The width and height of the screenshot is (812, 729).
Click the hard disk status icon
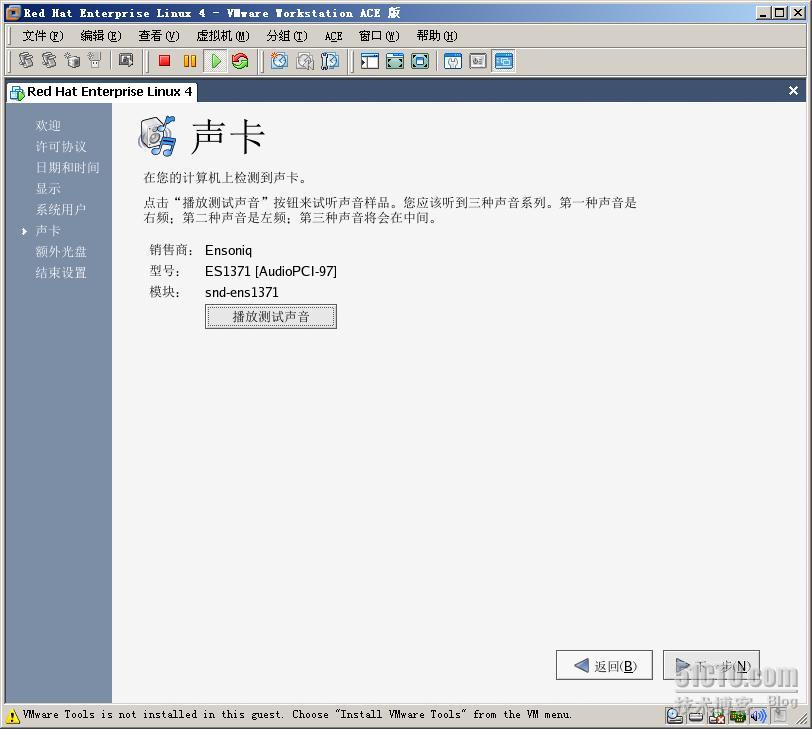click(696, 716)
